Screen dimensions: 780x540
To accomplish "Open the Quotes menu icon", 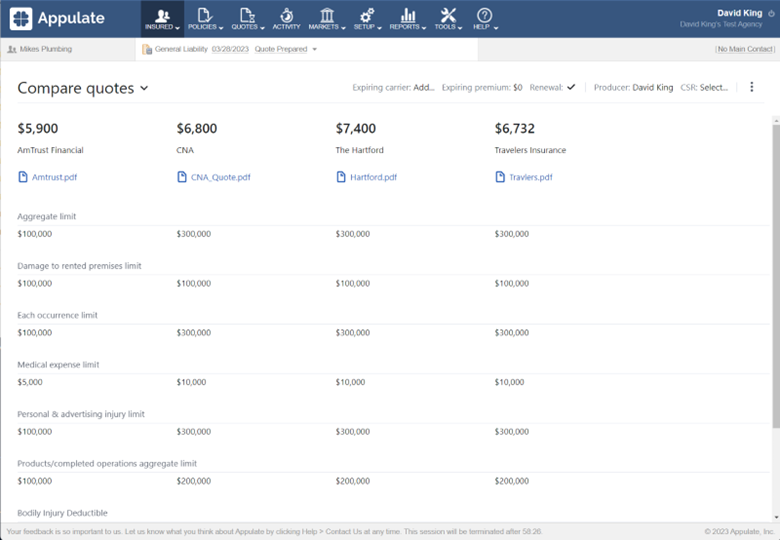I will (x=247, y=15).
